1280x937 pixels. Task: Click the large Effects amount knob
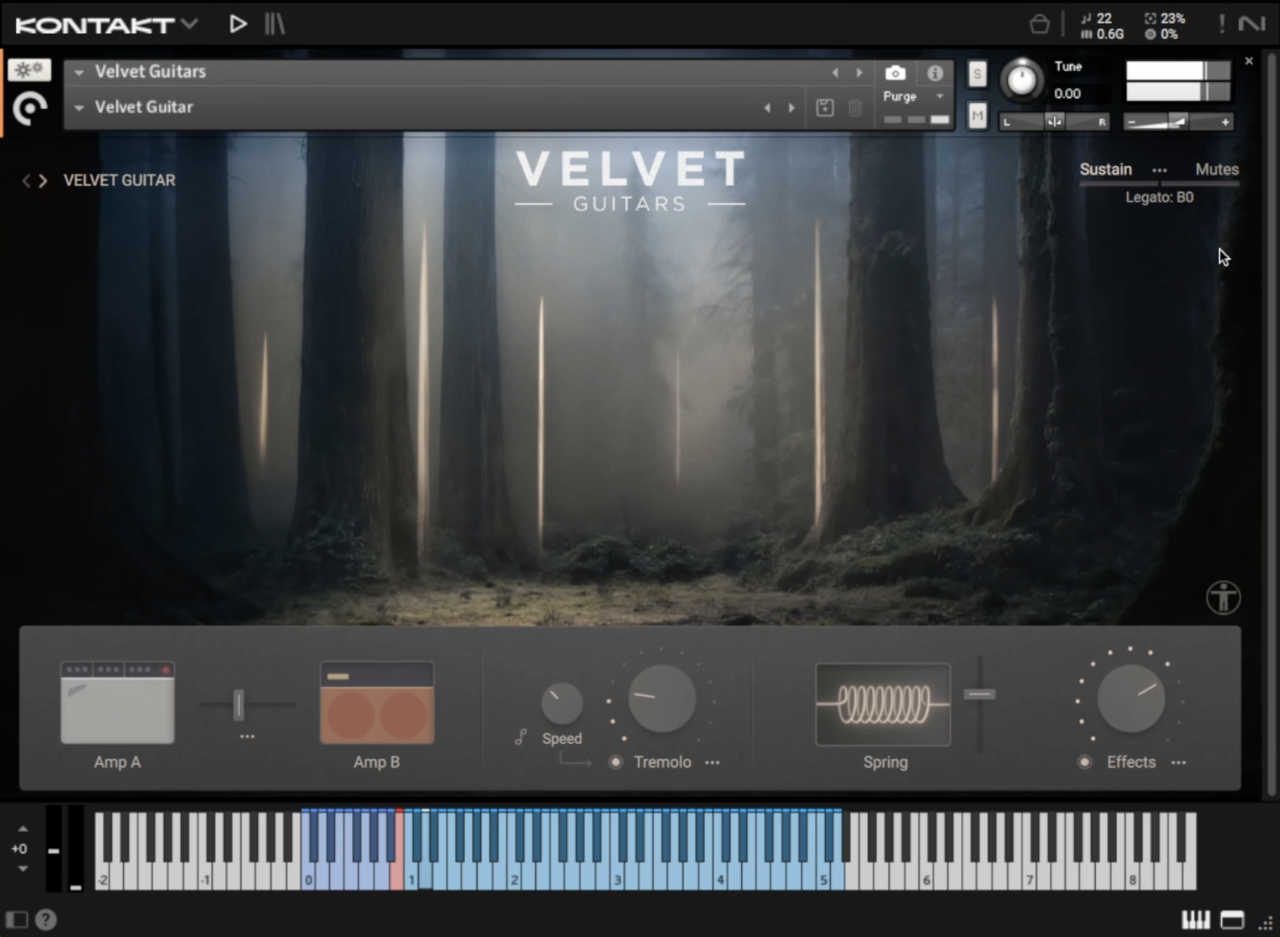click(1131, 699)
